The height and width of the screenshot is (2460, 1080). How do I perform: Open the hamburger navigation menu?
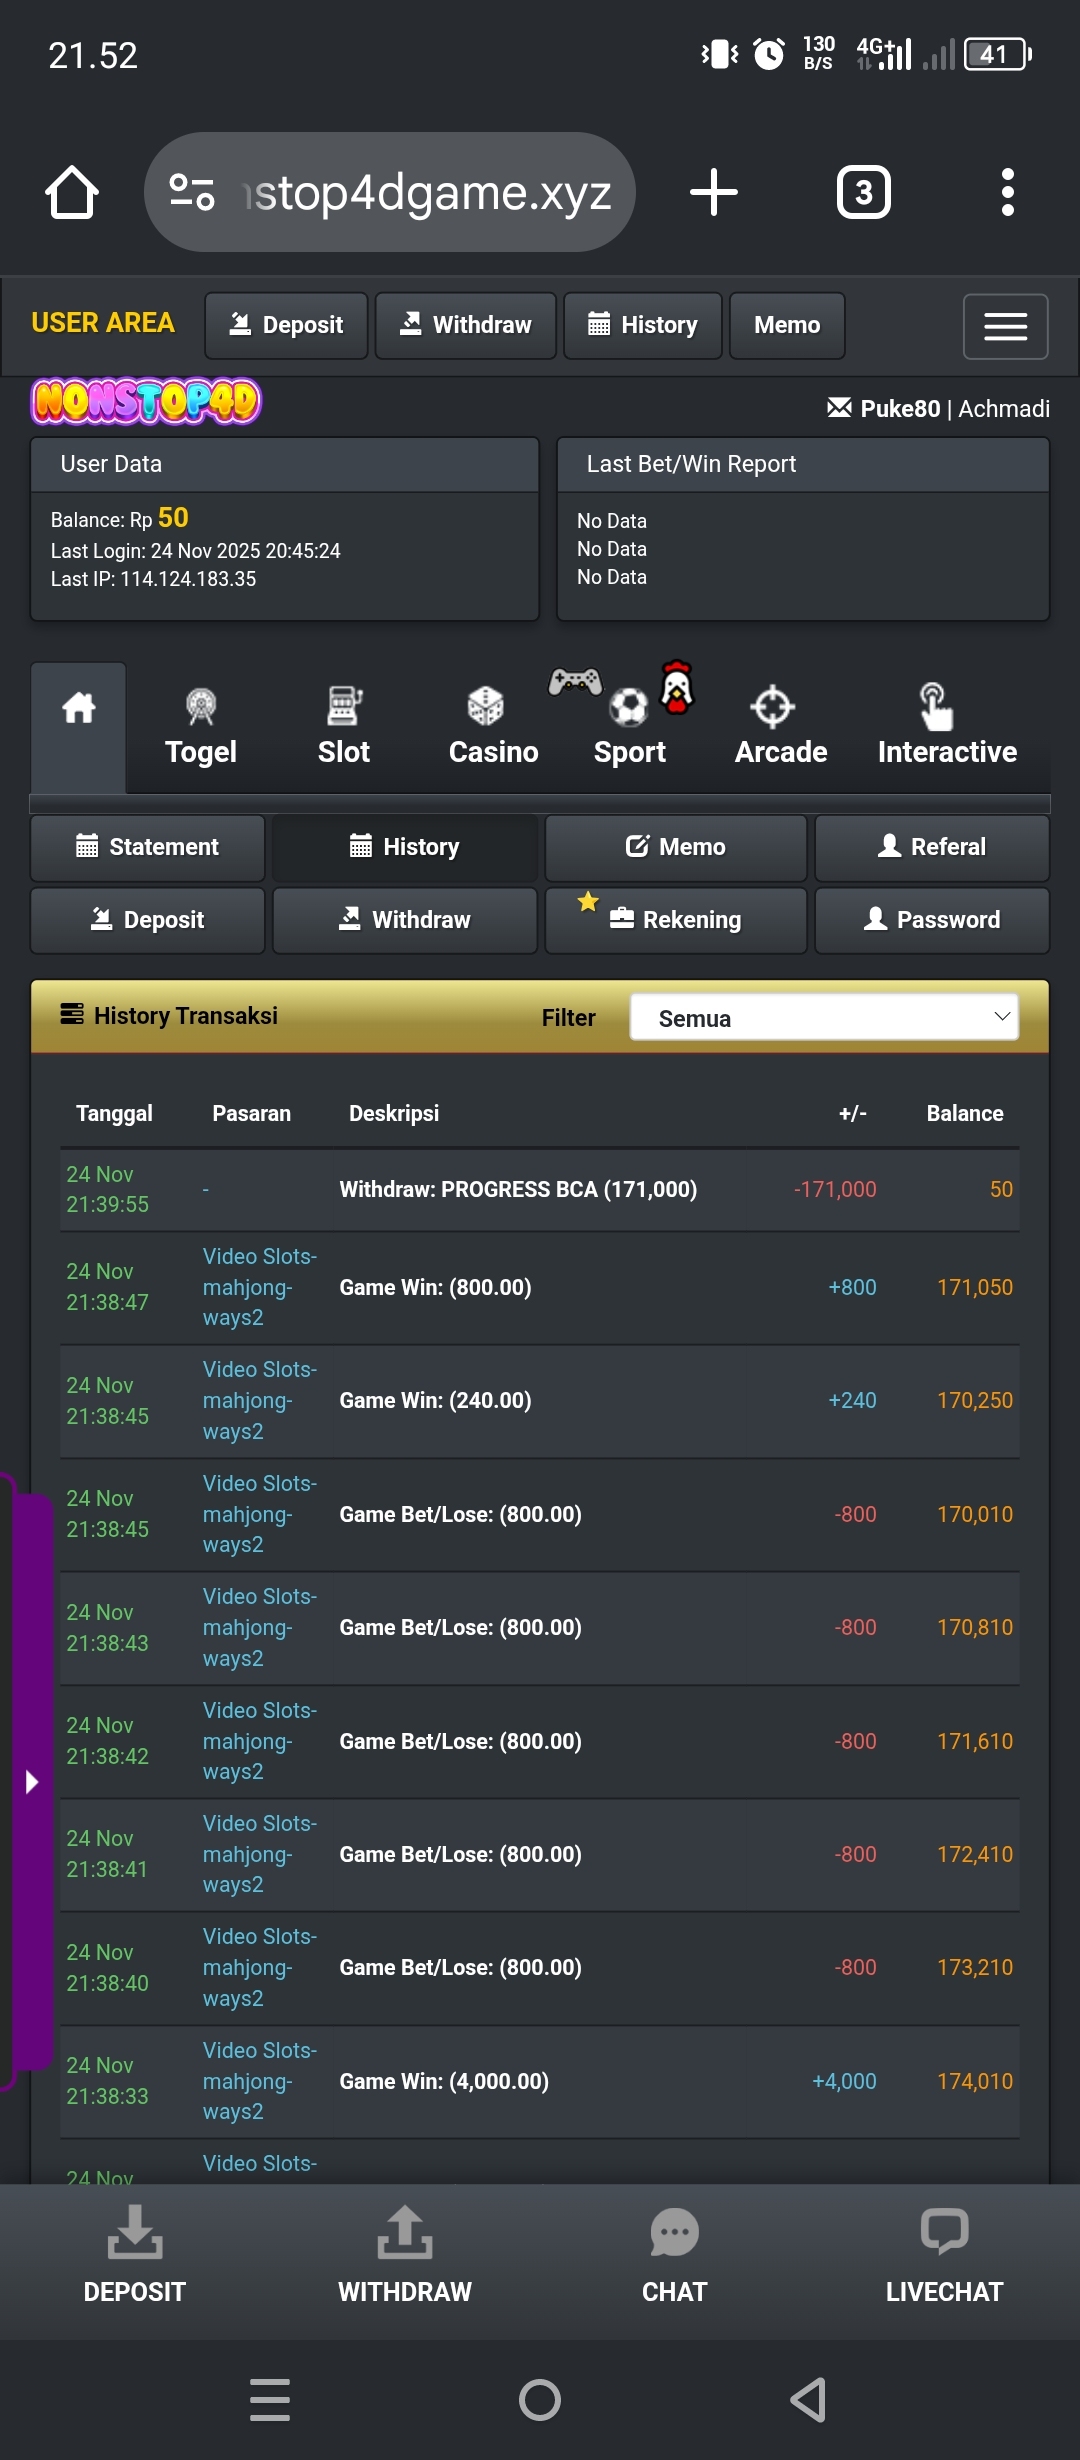point(1005,326)
